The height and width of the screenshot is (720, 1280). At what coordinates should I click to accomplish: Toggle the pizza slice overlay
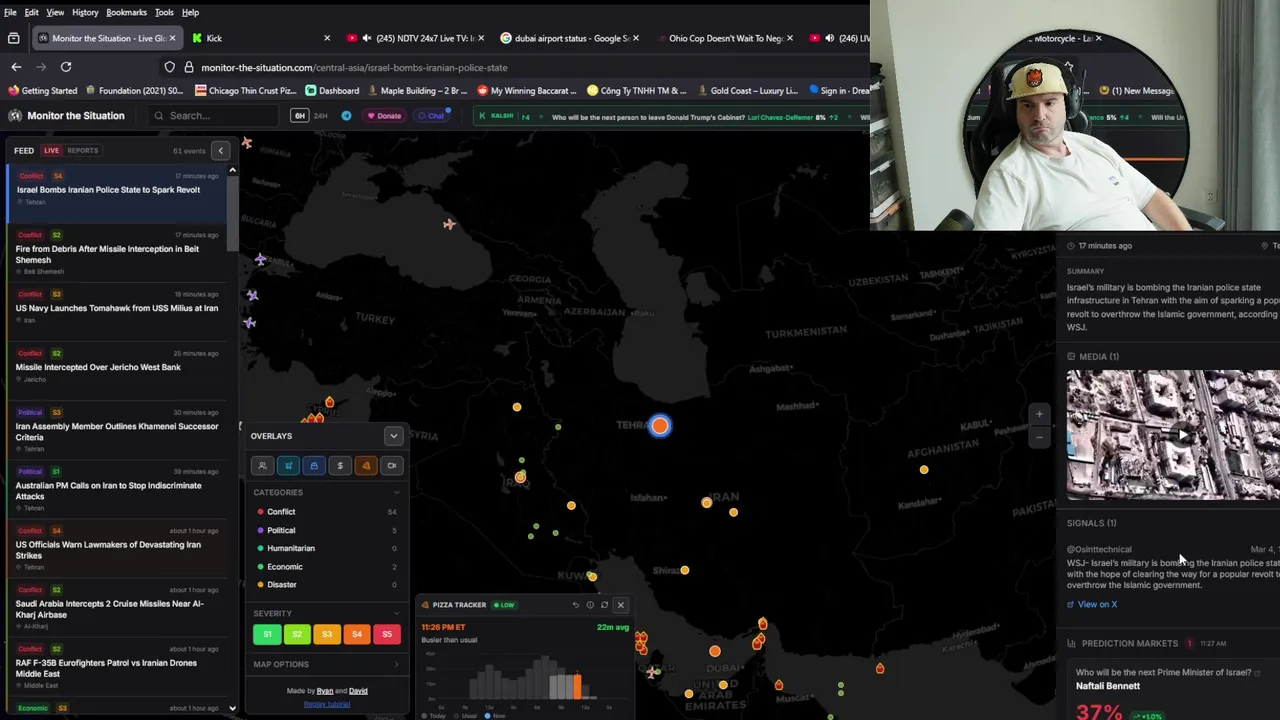click(x=366, y=465)
